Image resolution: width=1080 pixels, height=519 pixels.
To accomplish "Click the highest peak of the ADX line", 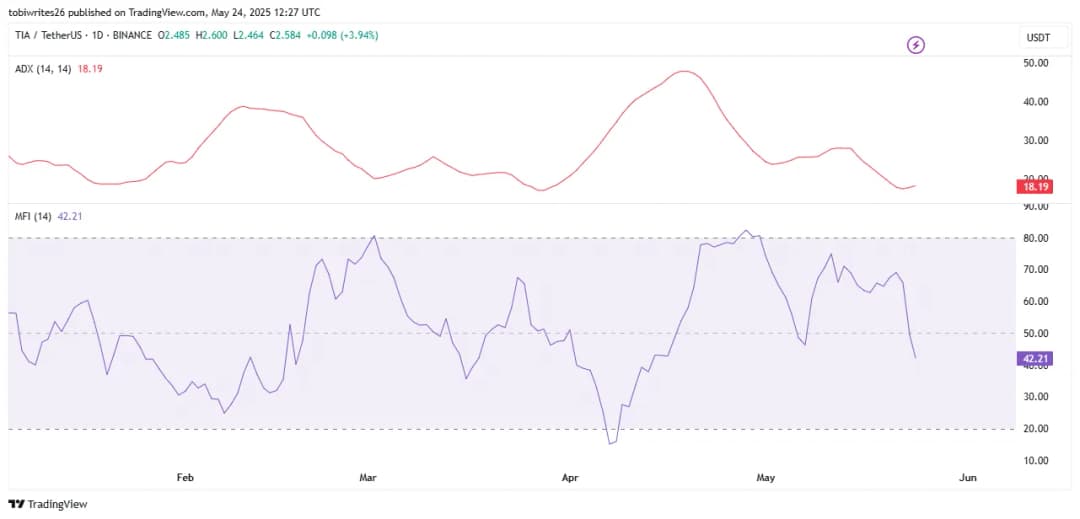I will 684,71.
